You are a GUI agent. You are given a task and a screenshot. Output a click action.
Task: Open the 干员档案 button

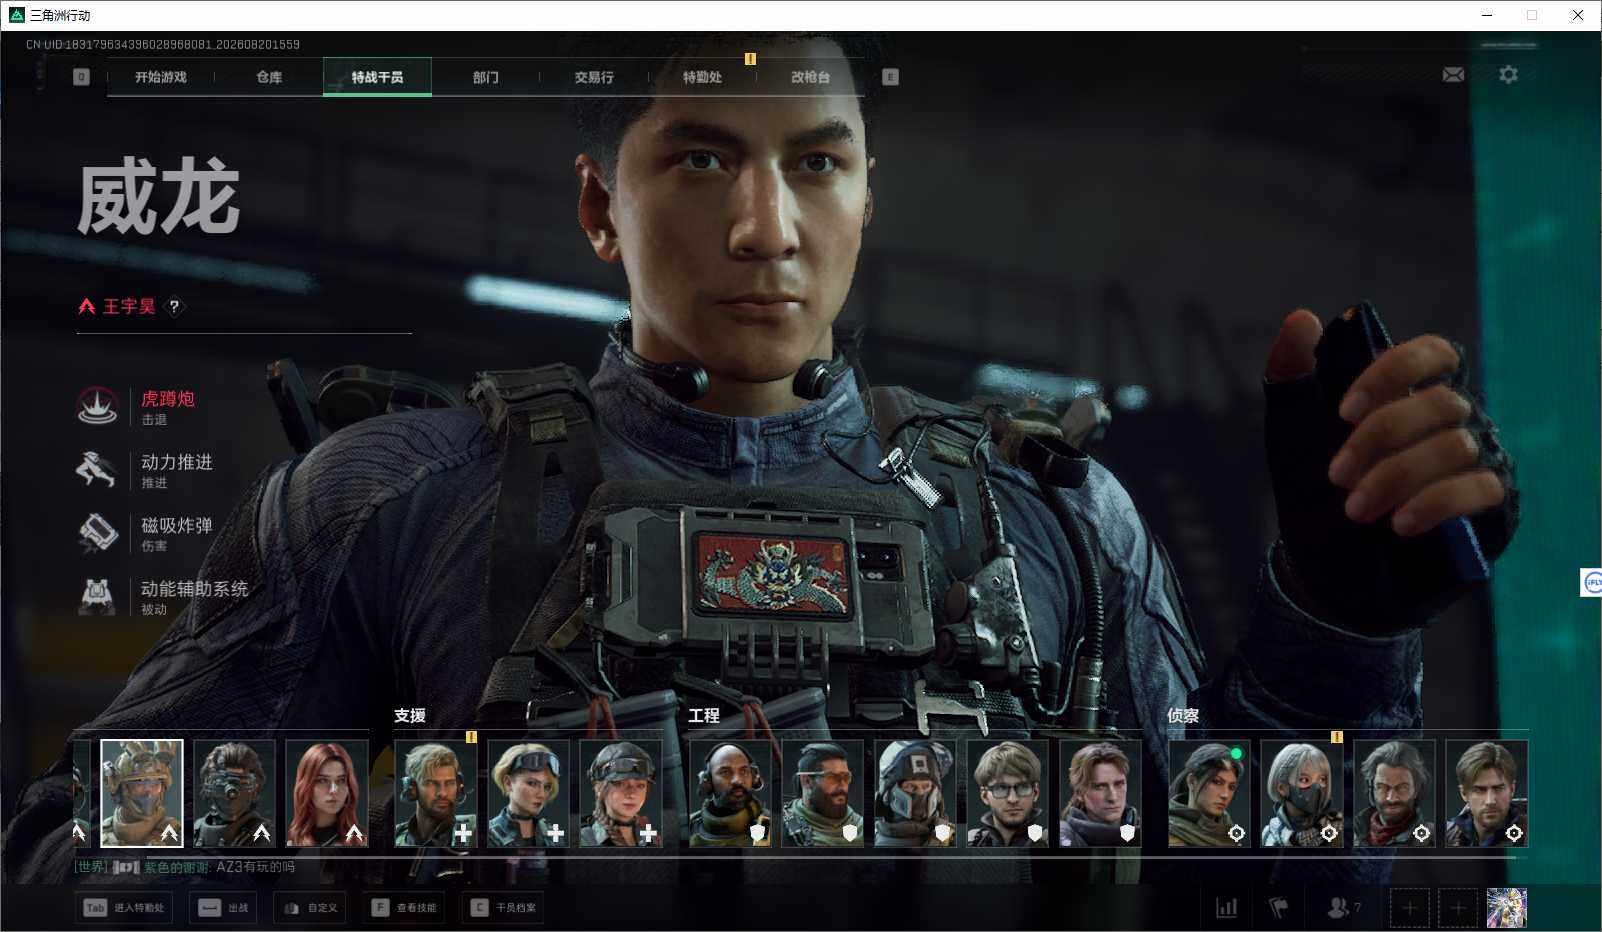click(503, 908)
